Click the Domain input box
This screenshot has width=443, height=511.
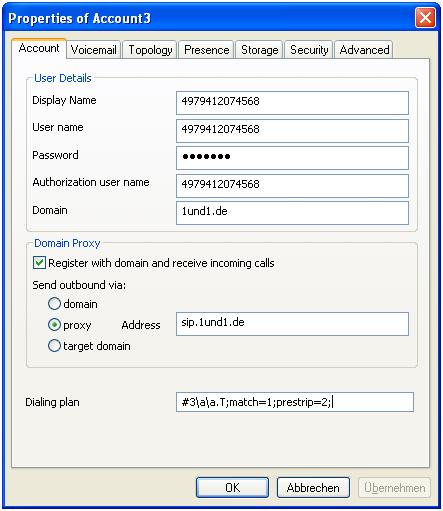click(x=292, y=213)
